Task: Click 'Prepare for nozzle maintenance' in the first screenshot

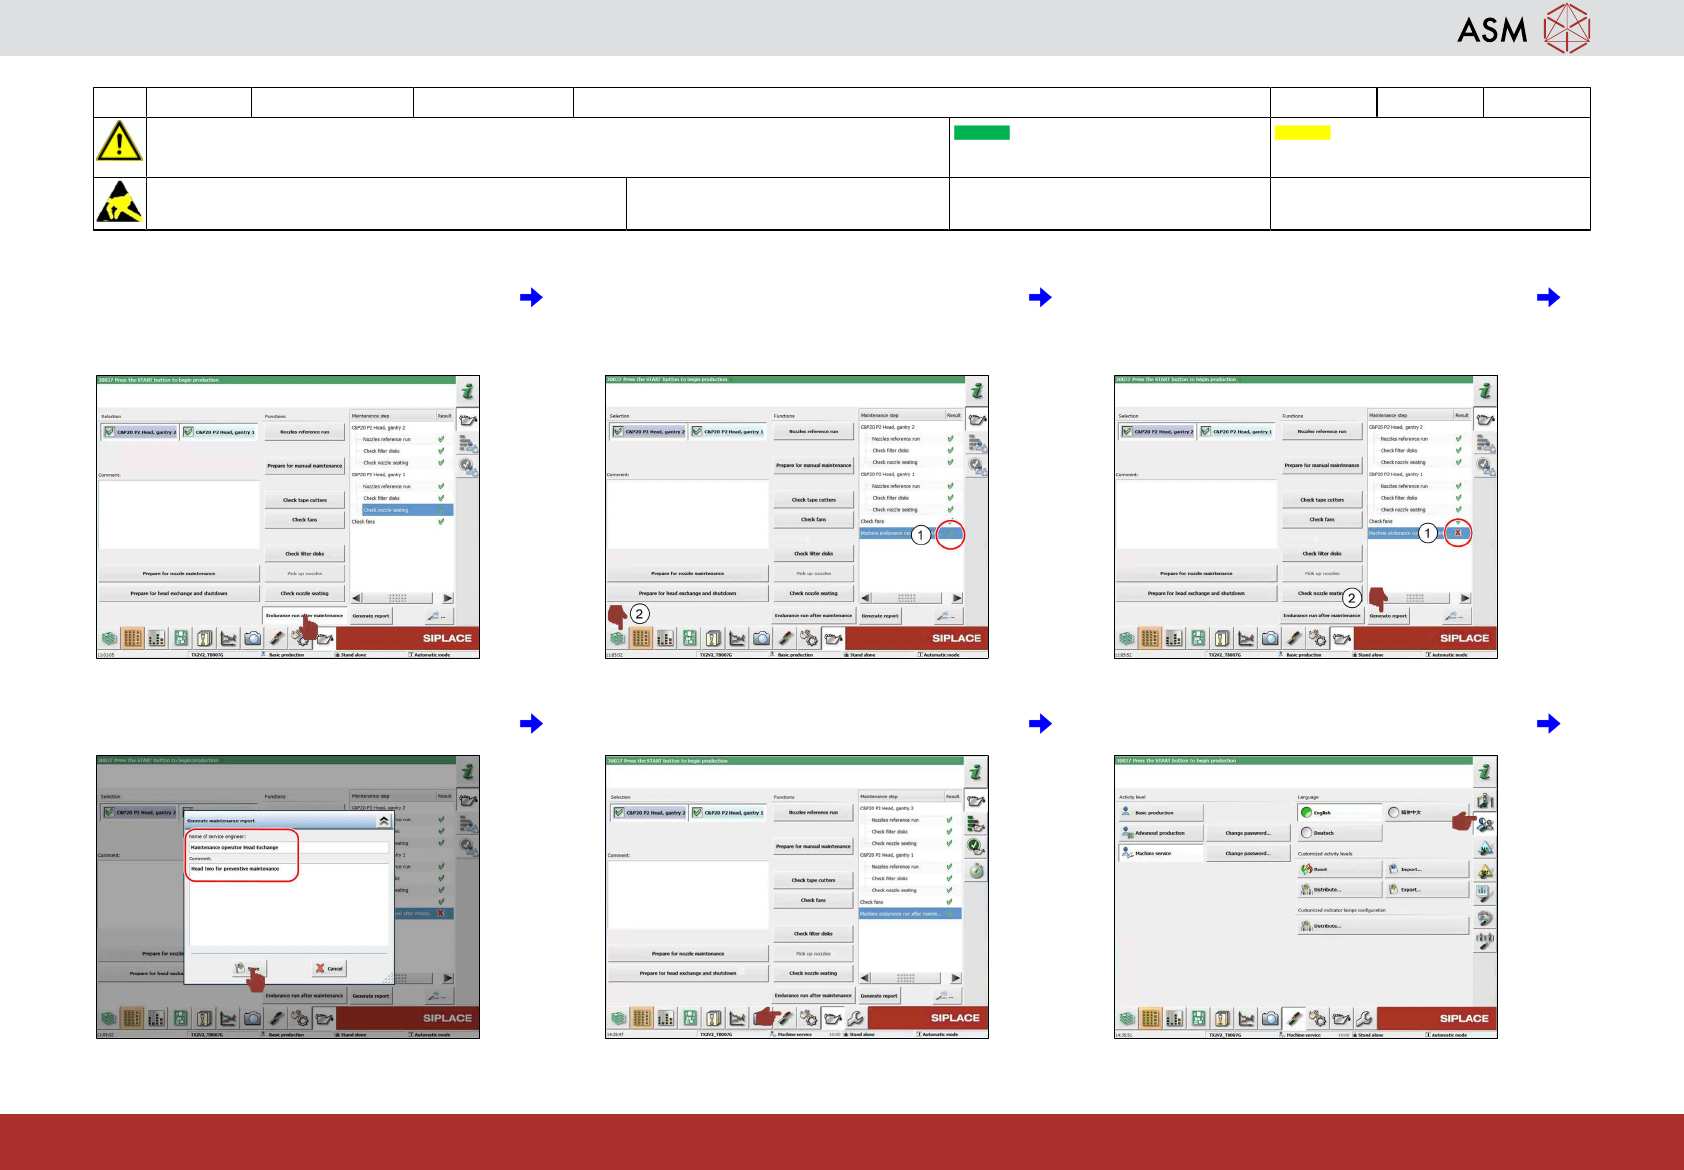Action: coord(179,574)
